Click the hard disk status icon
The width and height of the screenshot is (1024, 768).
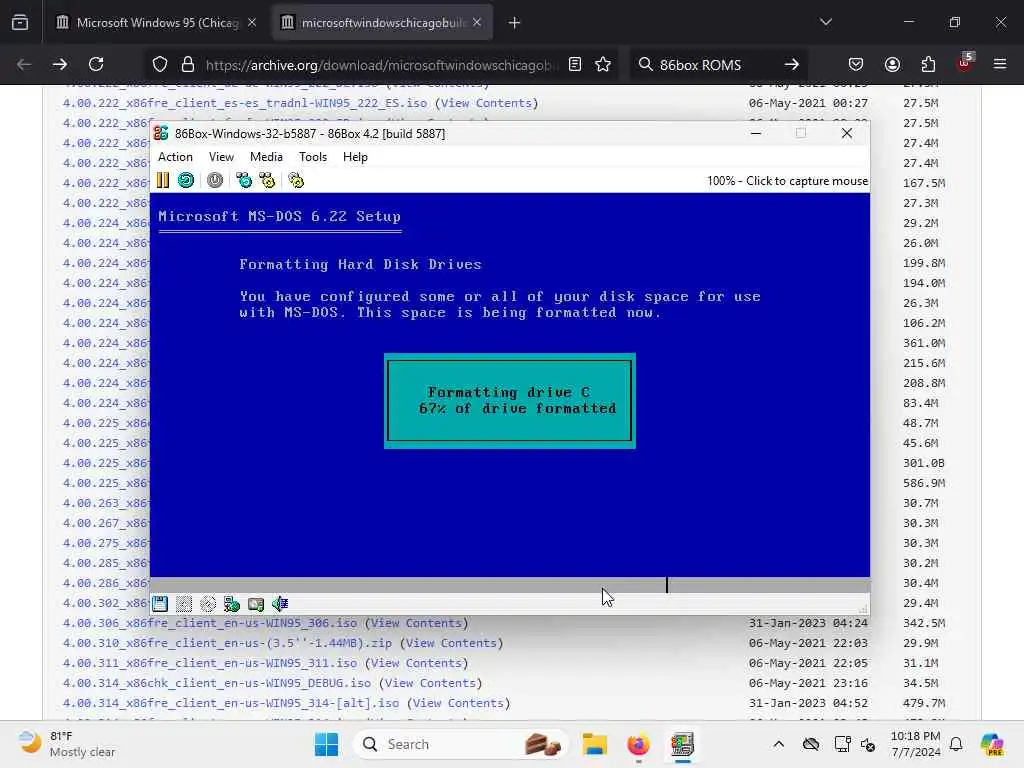256,604
